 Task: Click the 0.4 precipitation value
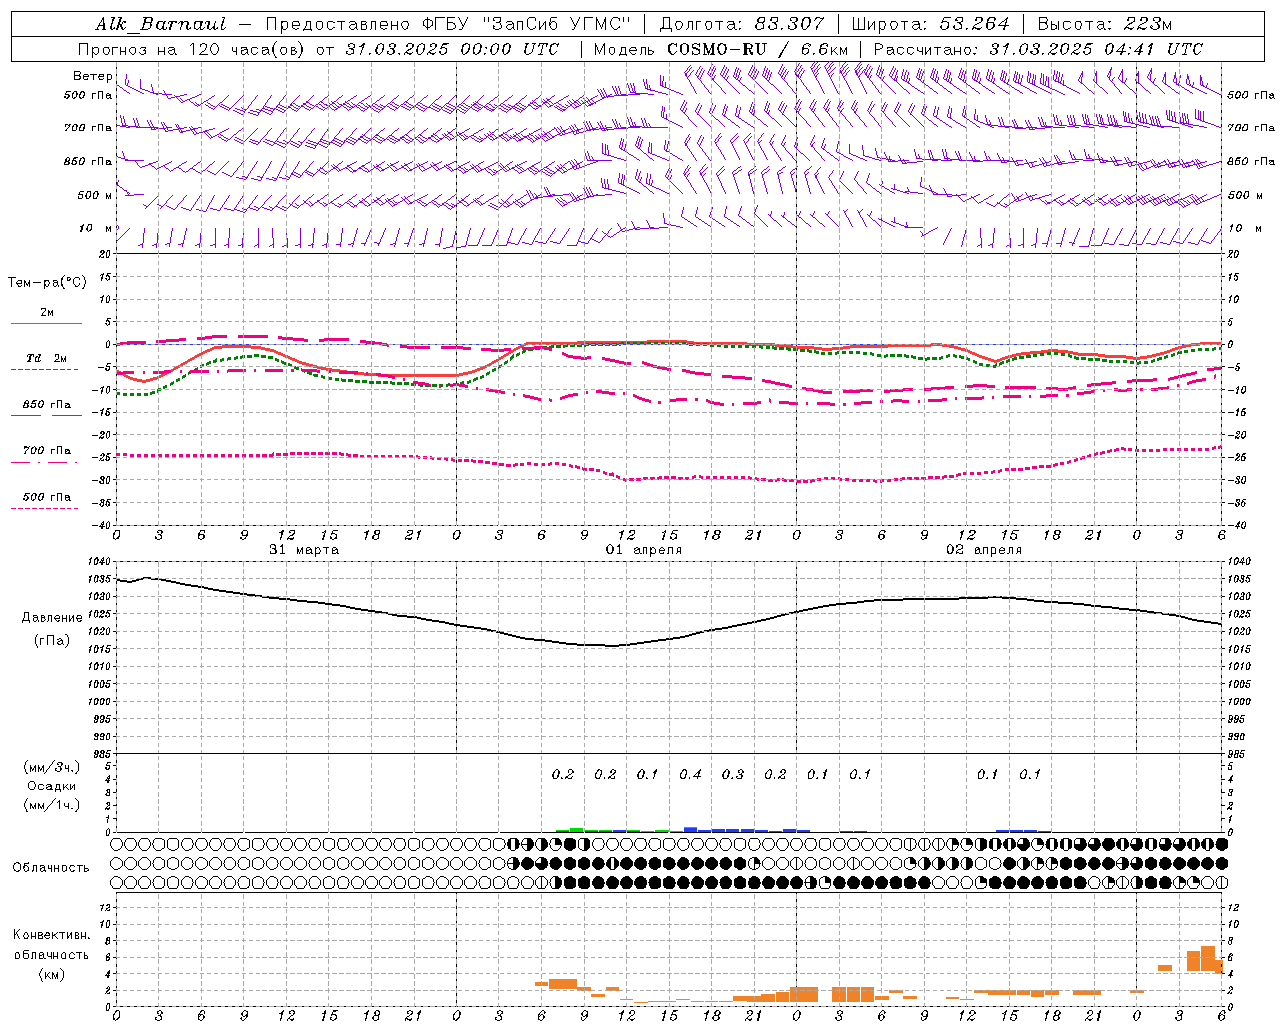pos(690,774)
